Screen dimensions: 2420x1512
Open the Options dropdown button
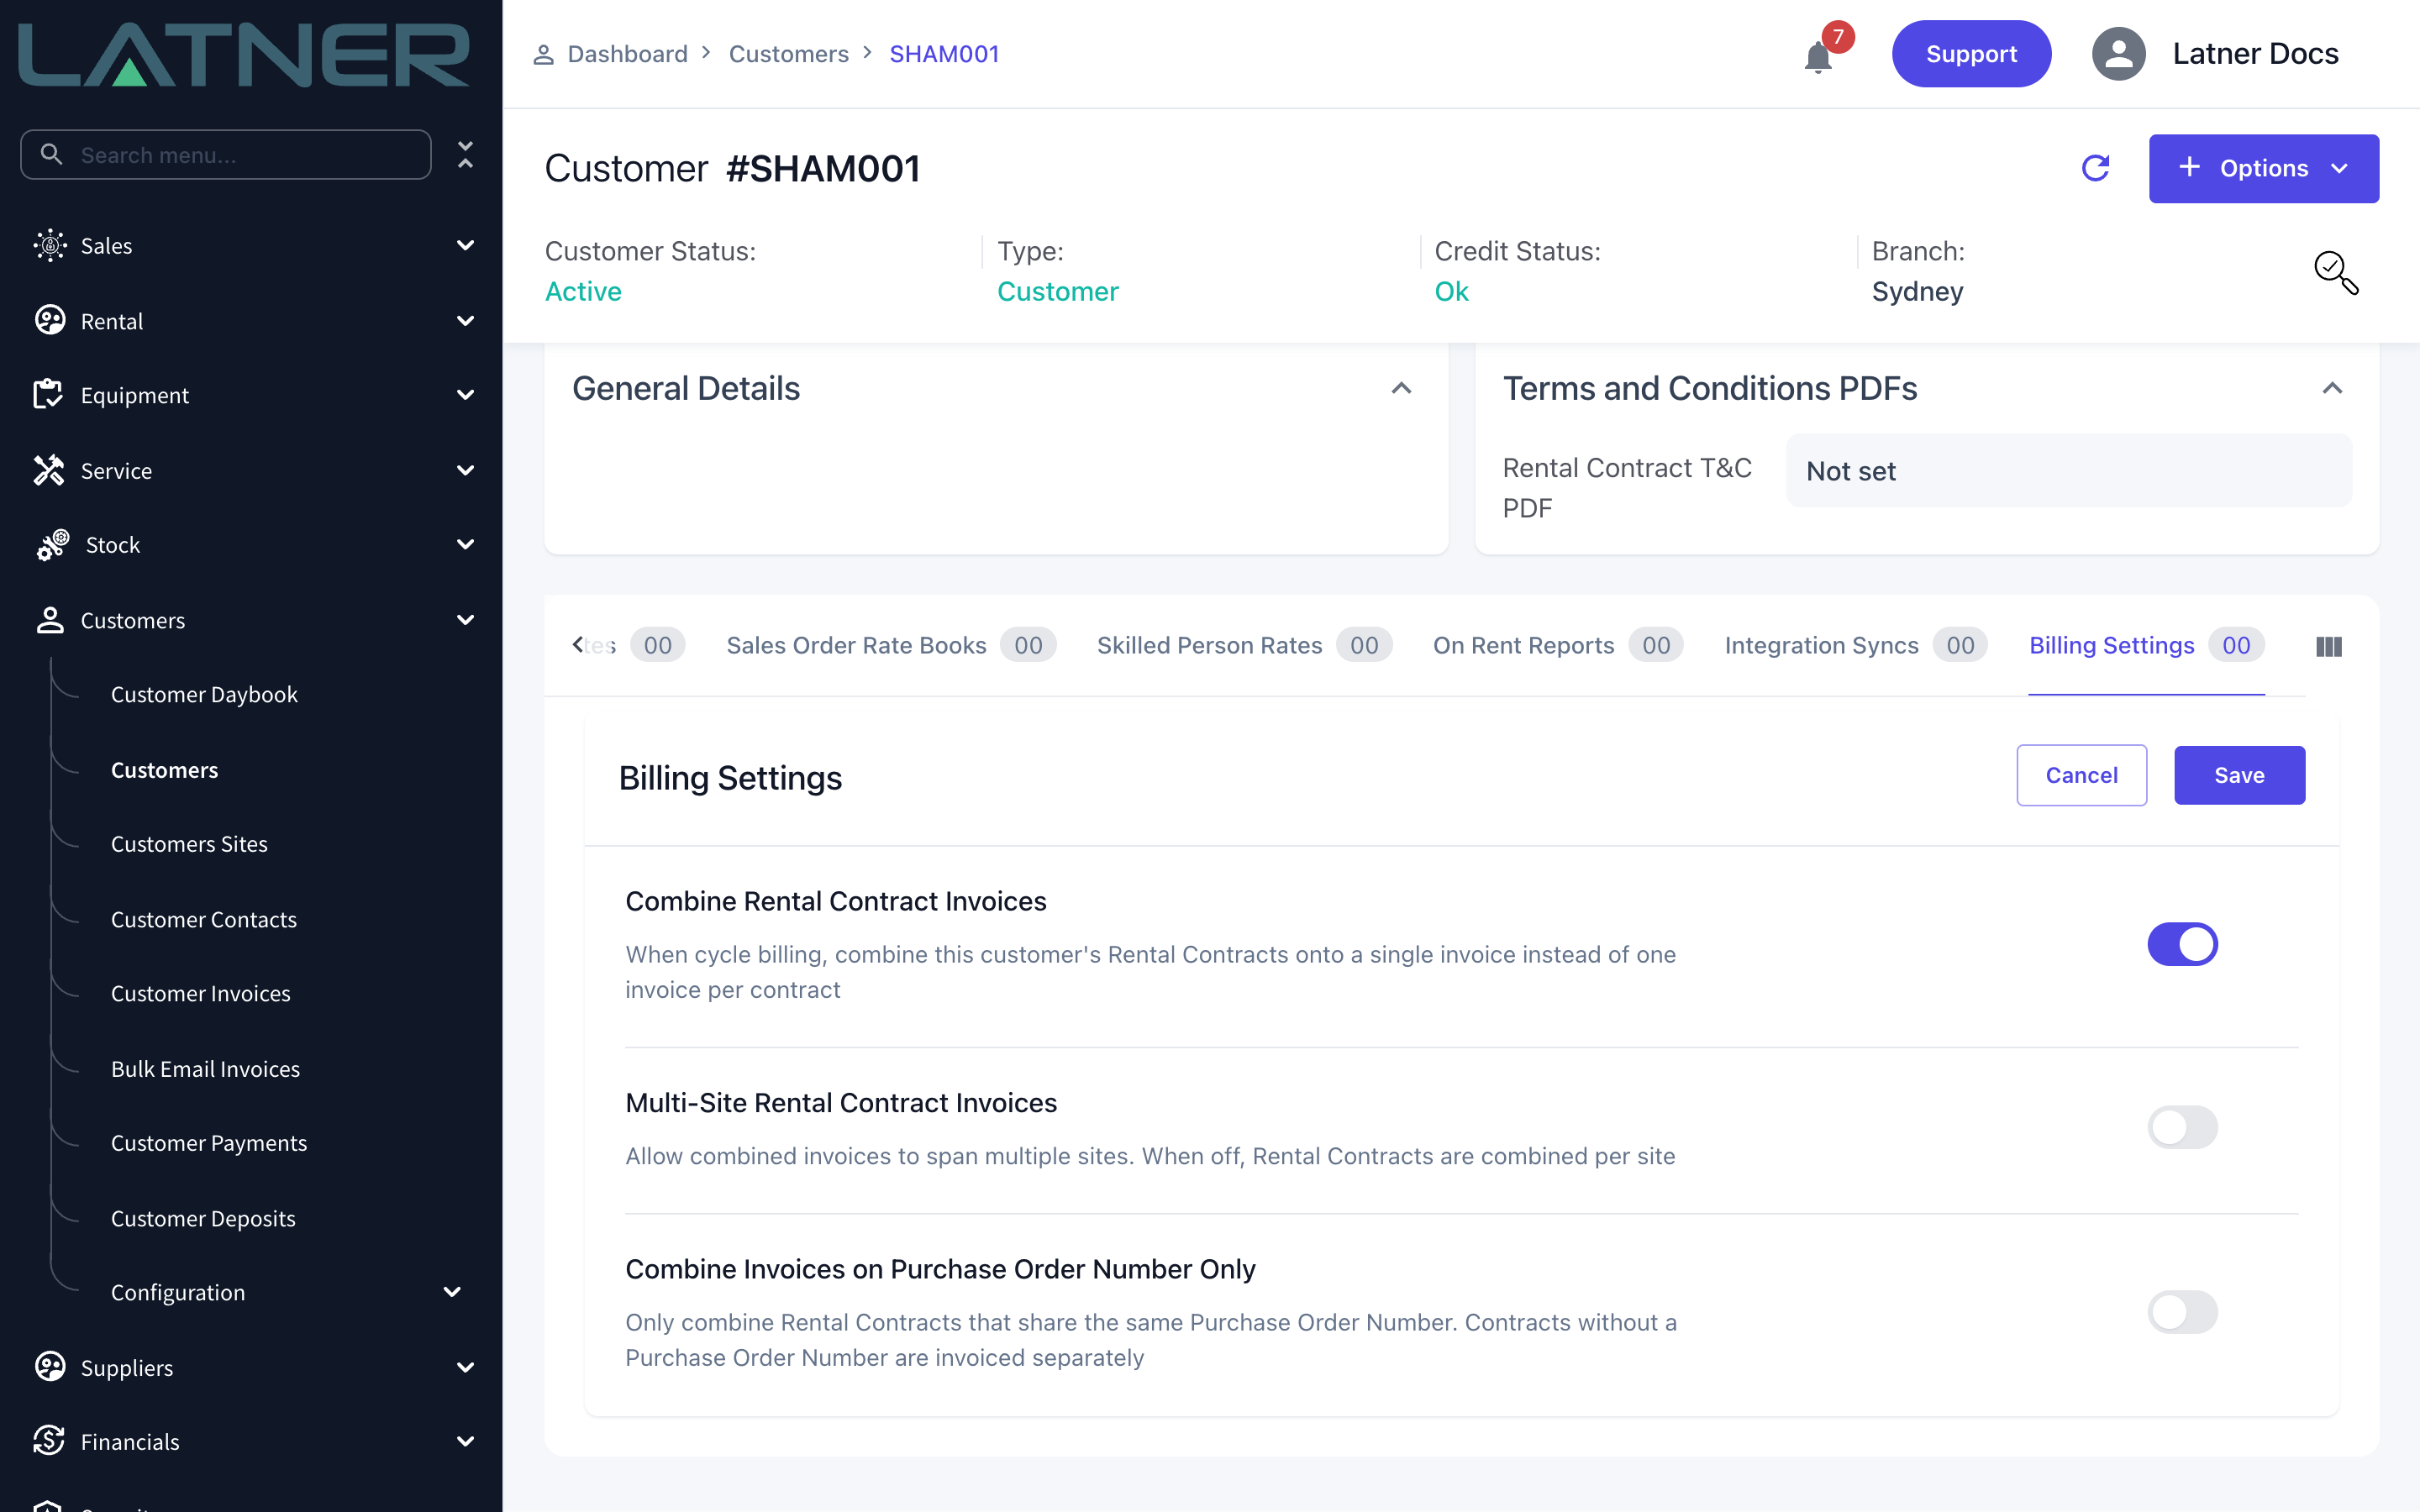(2263, 168)
